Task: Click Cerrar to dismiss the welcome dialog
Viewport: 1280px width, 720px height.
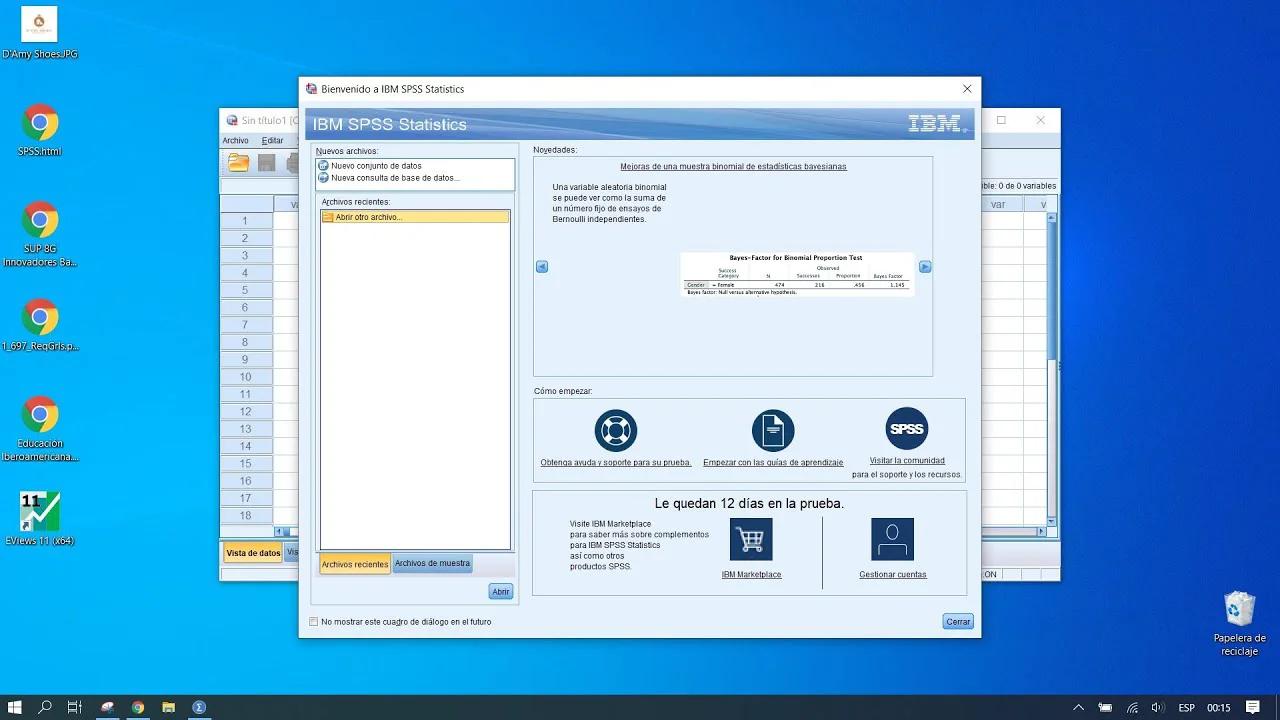Action: [956, 621]
